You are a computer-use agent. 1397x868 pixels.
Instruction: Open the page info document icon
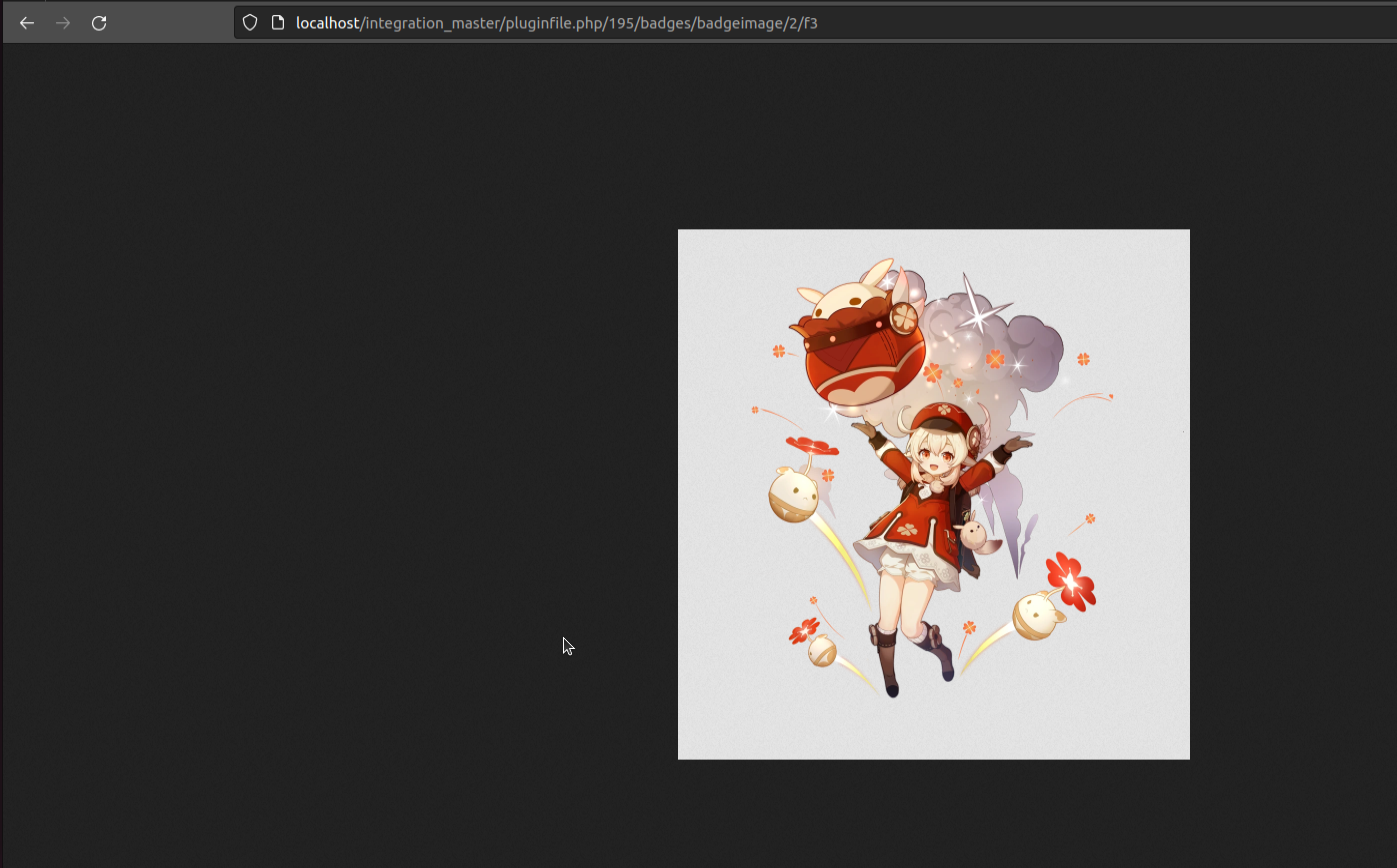tap(278, 22)
